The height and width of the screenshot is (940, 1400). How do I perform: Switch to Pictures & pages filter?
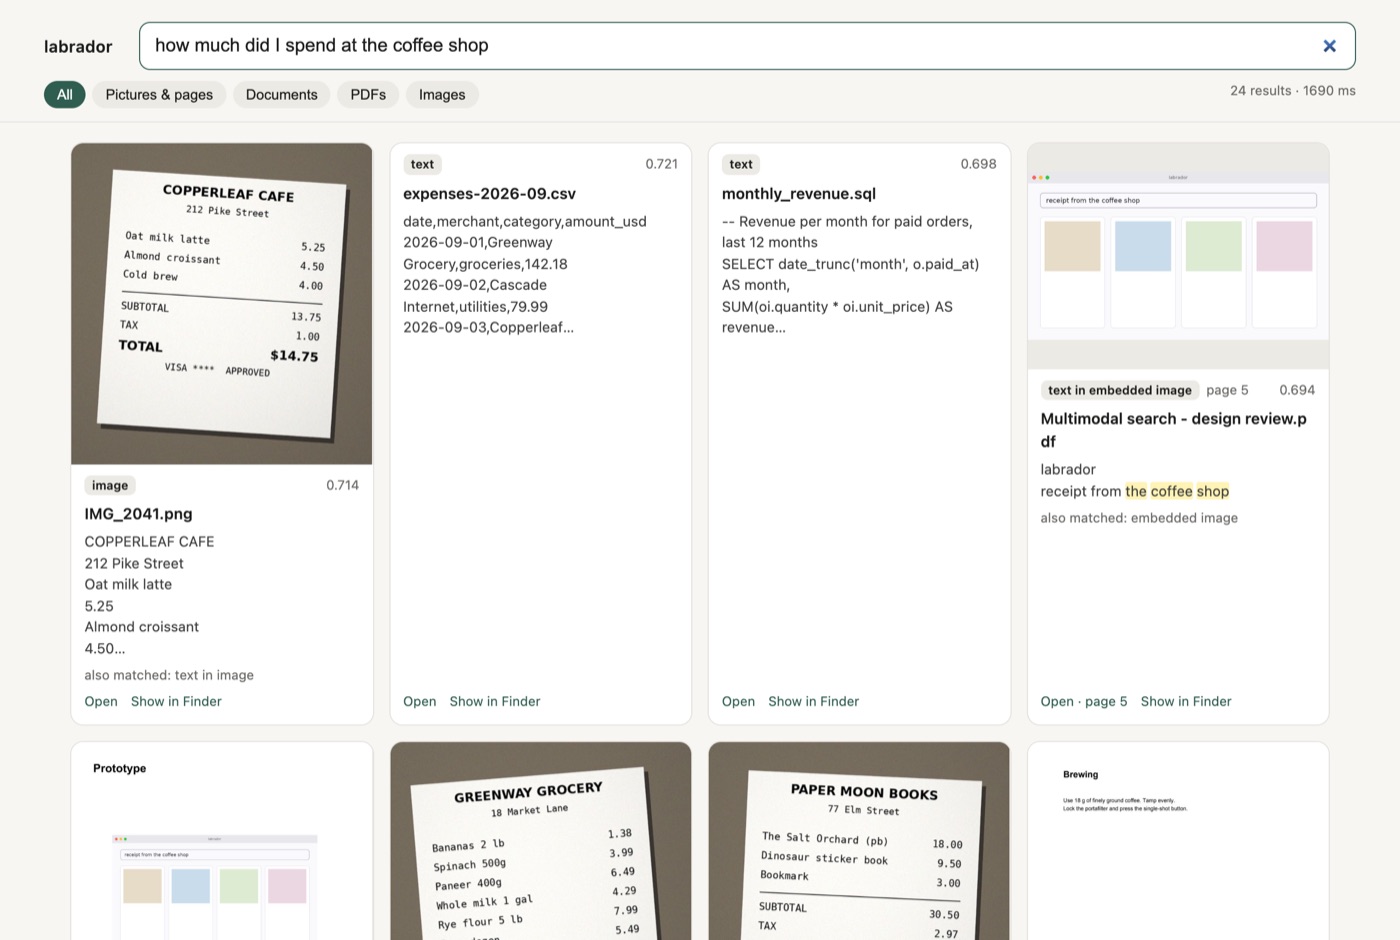(x=159, y=95)
